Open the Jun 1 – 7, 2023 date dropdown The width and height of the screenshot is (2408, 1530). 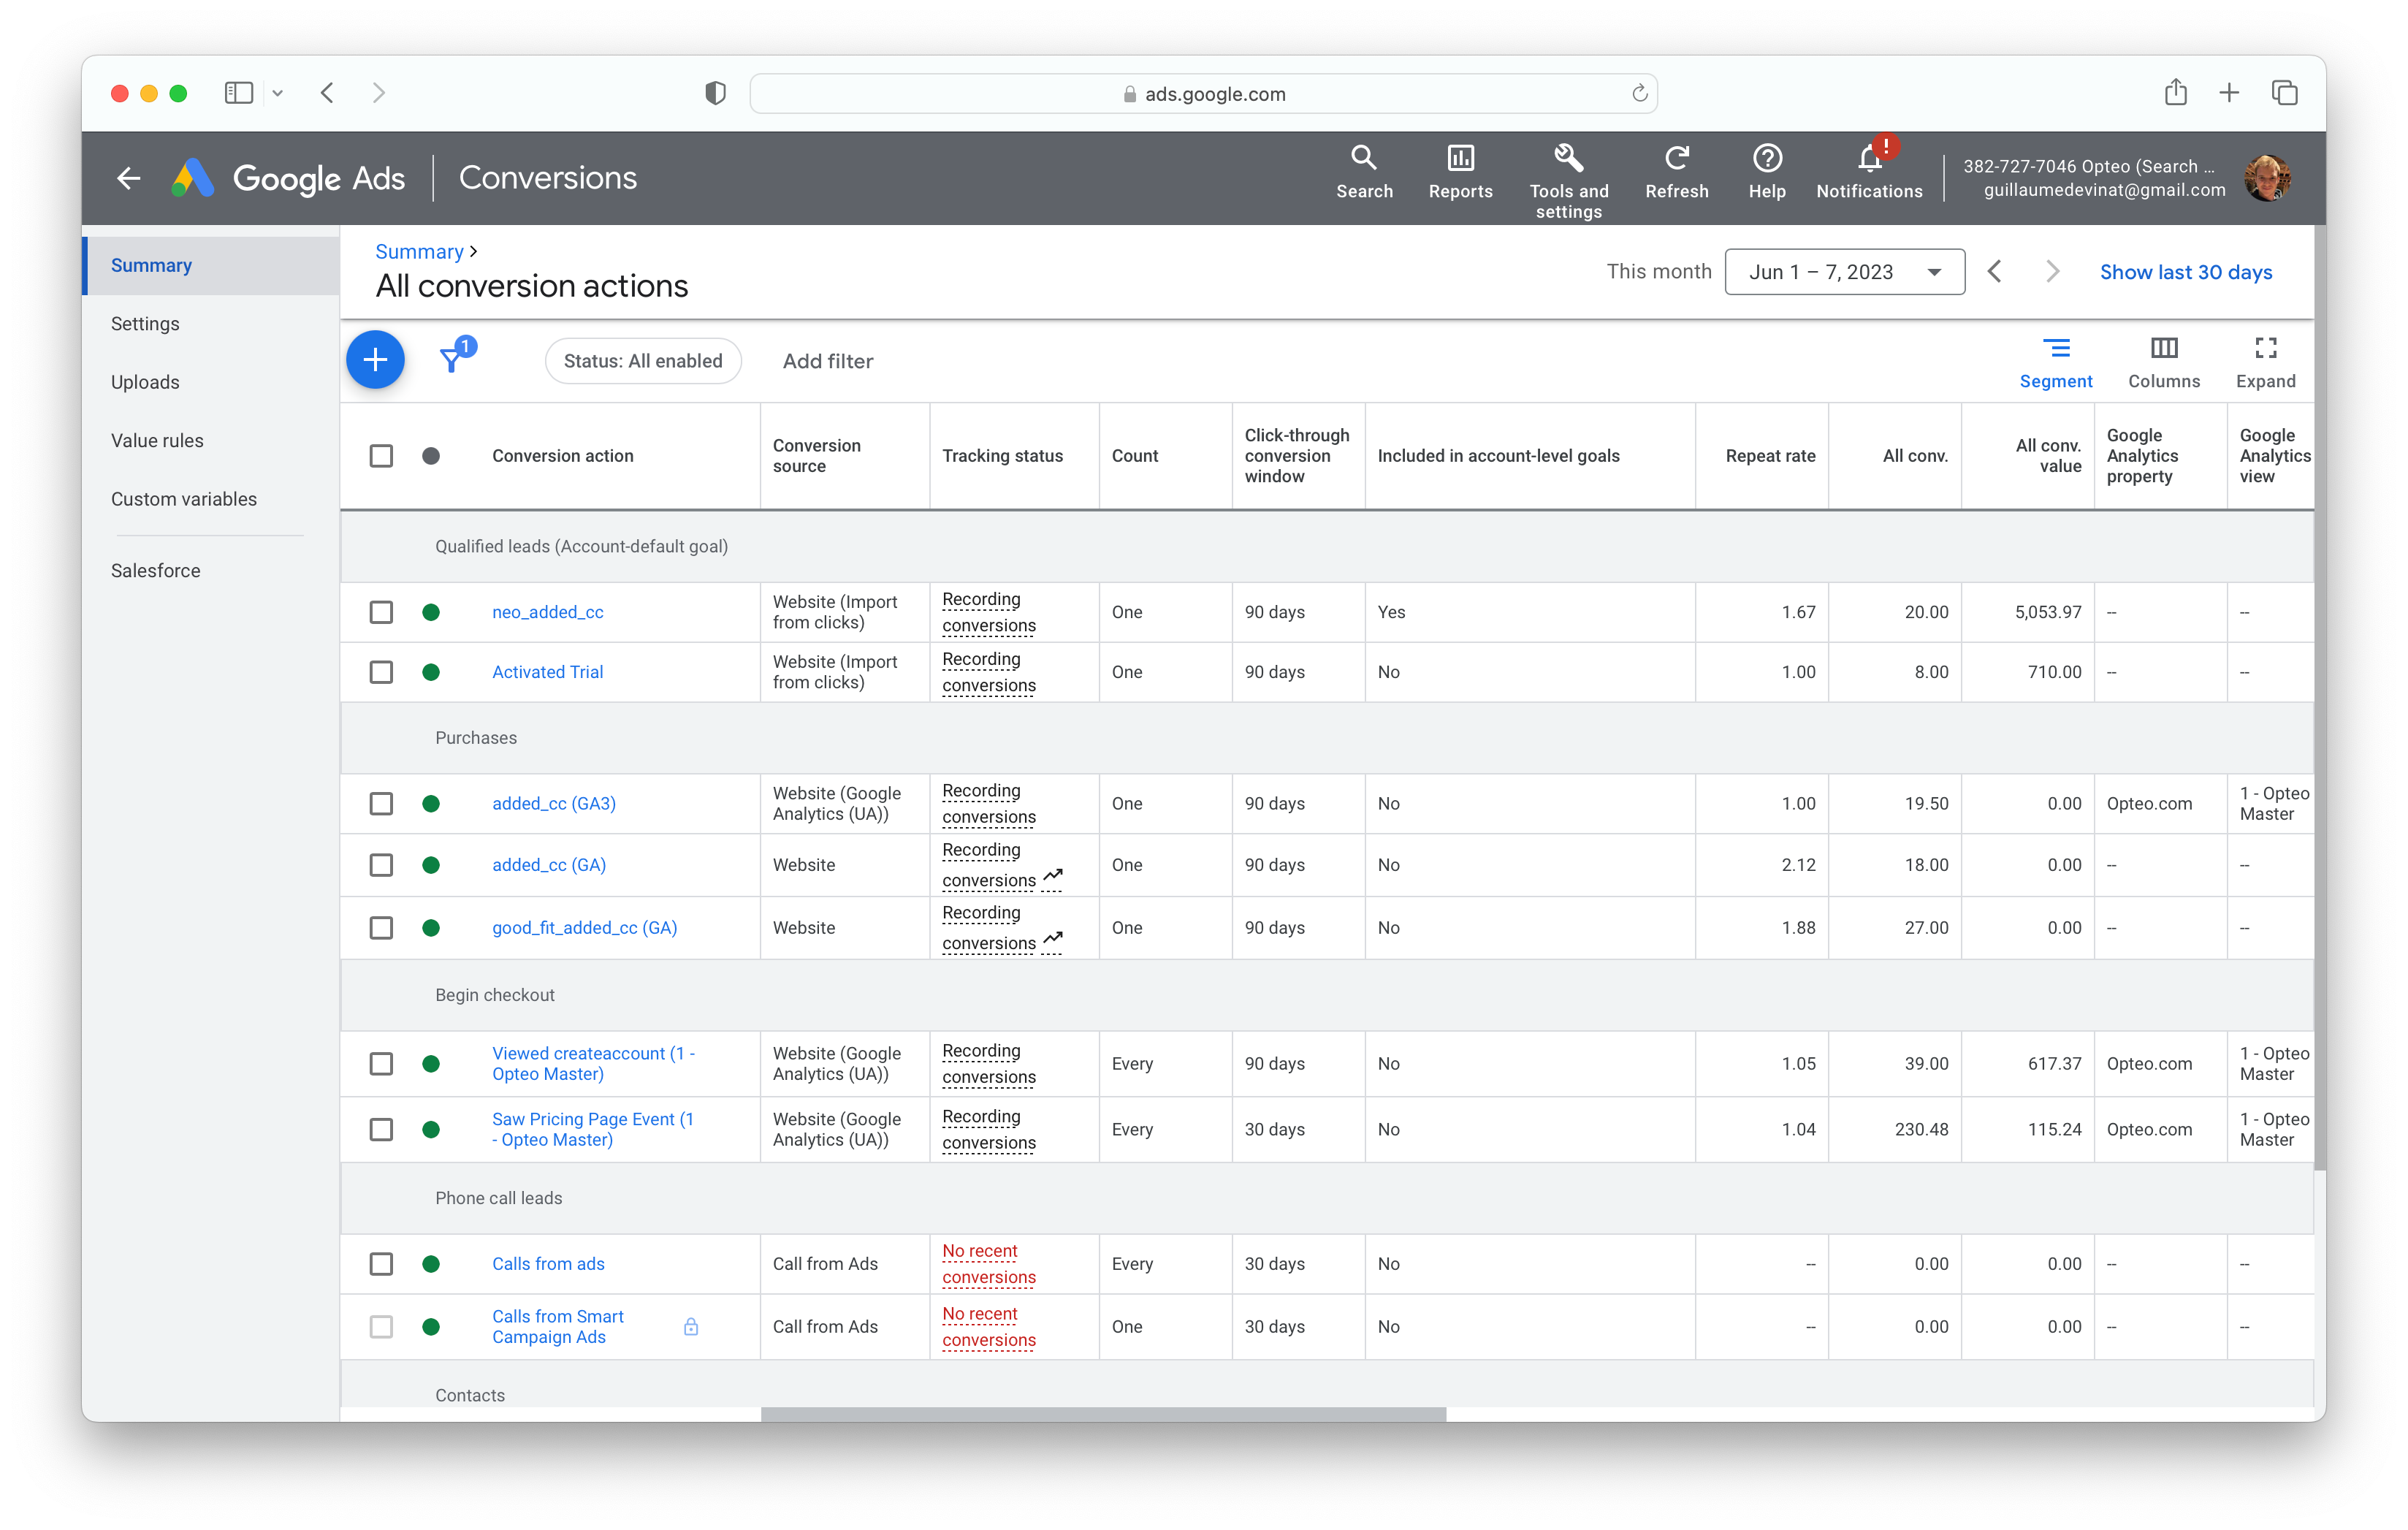click(1843, 272)
